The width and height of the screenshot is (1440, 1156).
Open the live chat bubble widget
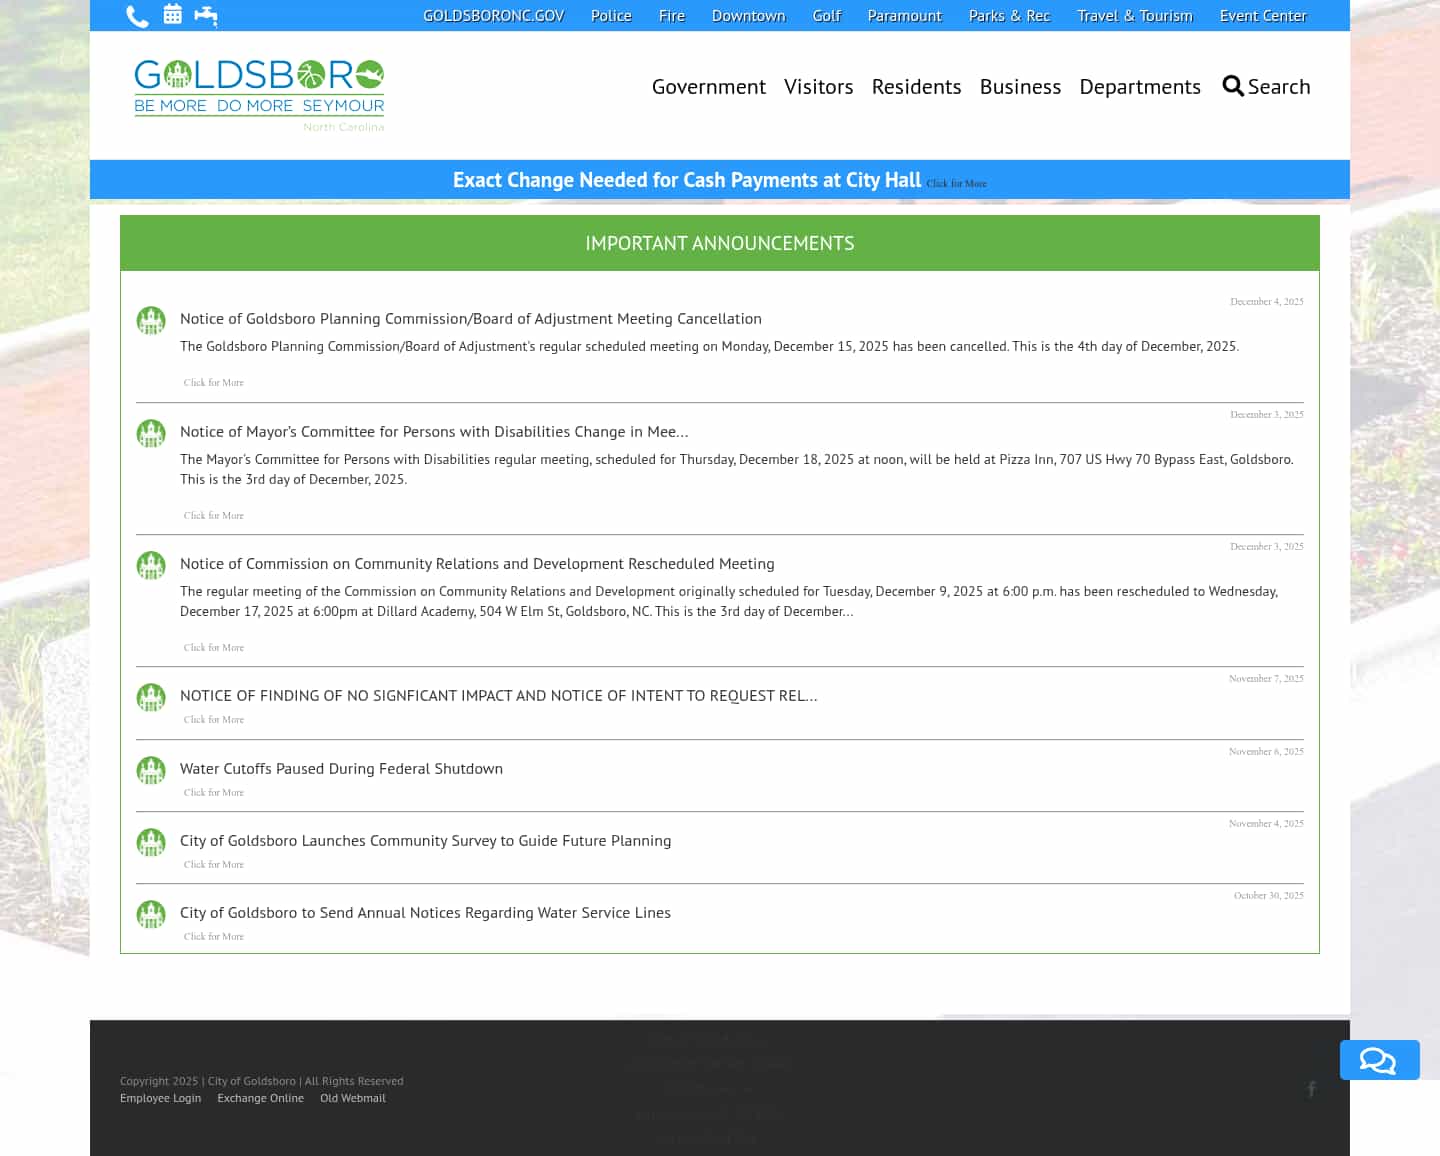1380,1060
